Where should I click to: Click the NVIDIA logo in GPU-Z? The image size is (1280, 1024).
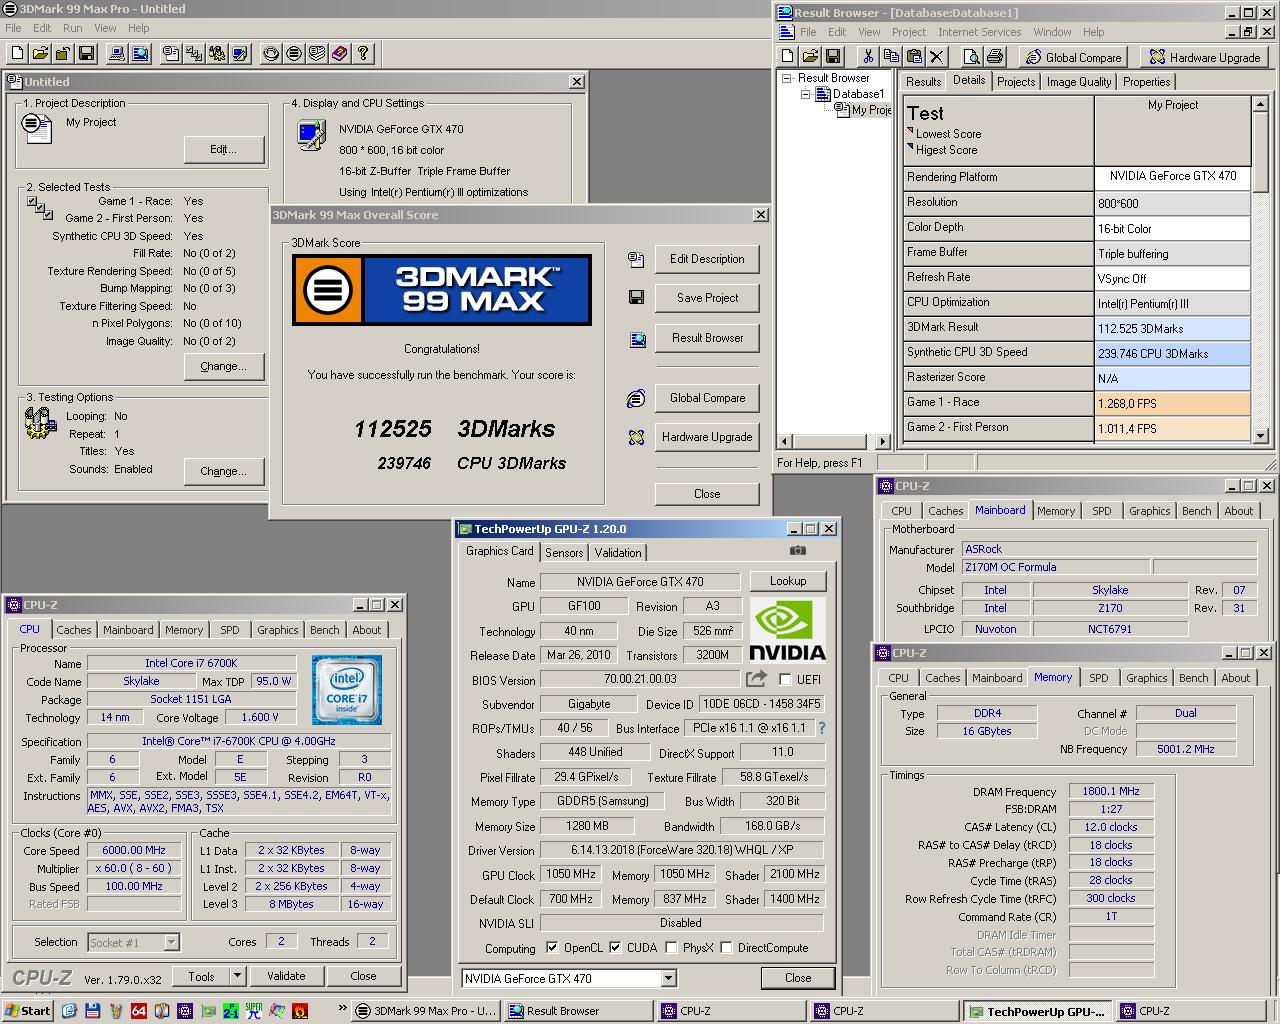[788, 631]
